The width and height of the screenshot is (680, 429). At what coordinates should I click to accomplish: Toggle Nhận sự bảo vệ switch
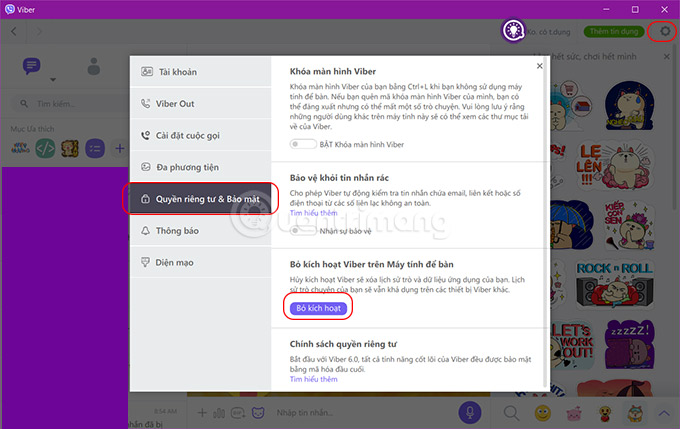pos(303,231)
